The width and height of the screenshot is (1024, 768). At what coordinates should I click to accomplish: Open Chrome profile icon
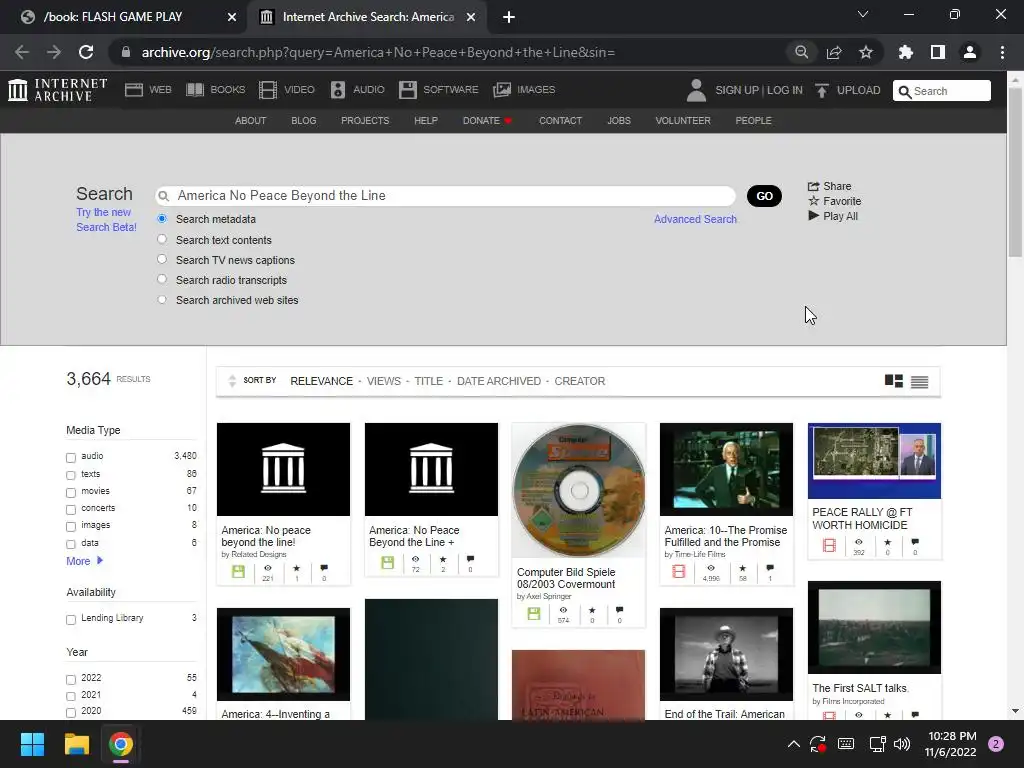[970, 52]
